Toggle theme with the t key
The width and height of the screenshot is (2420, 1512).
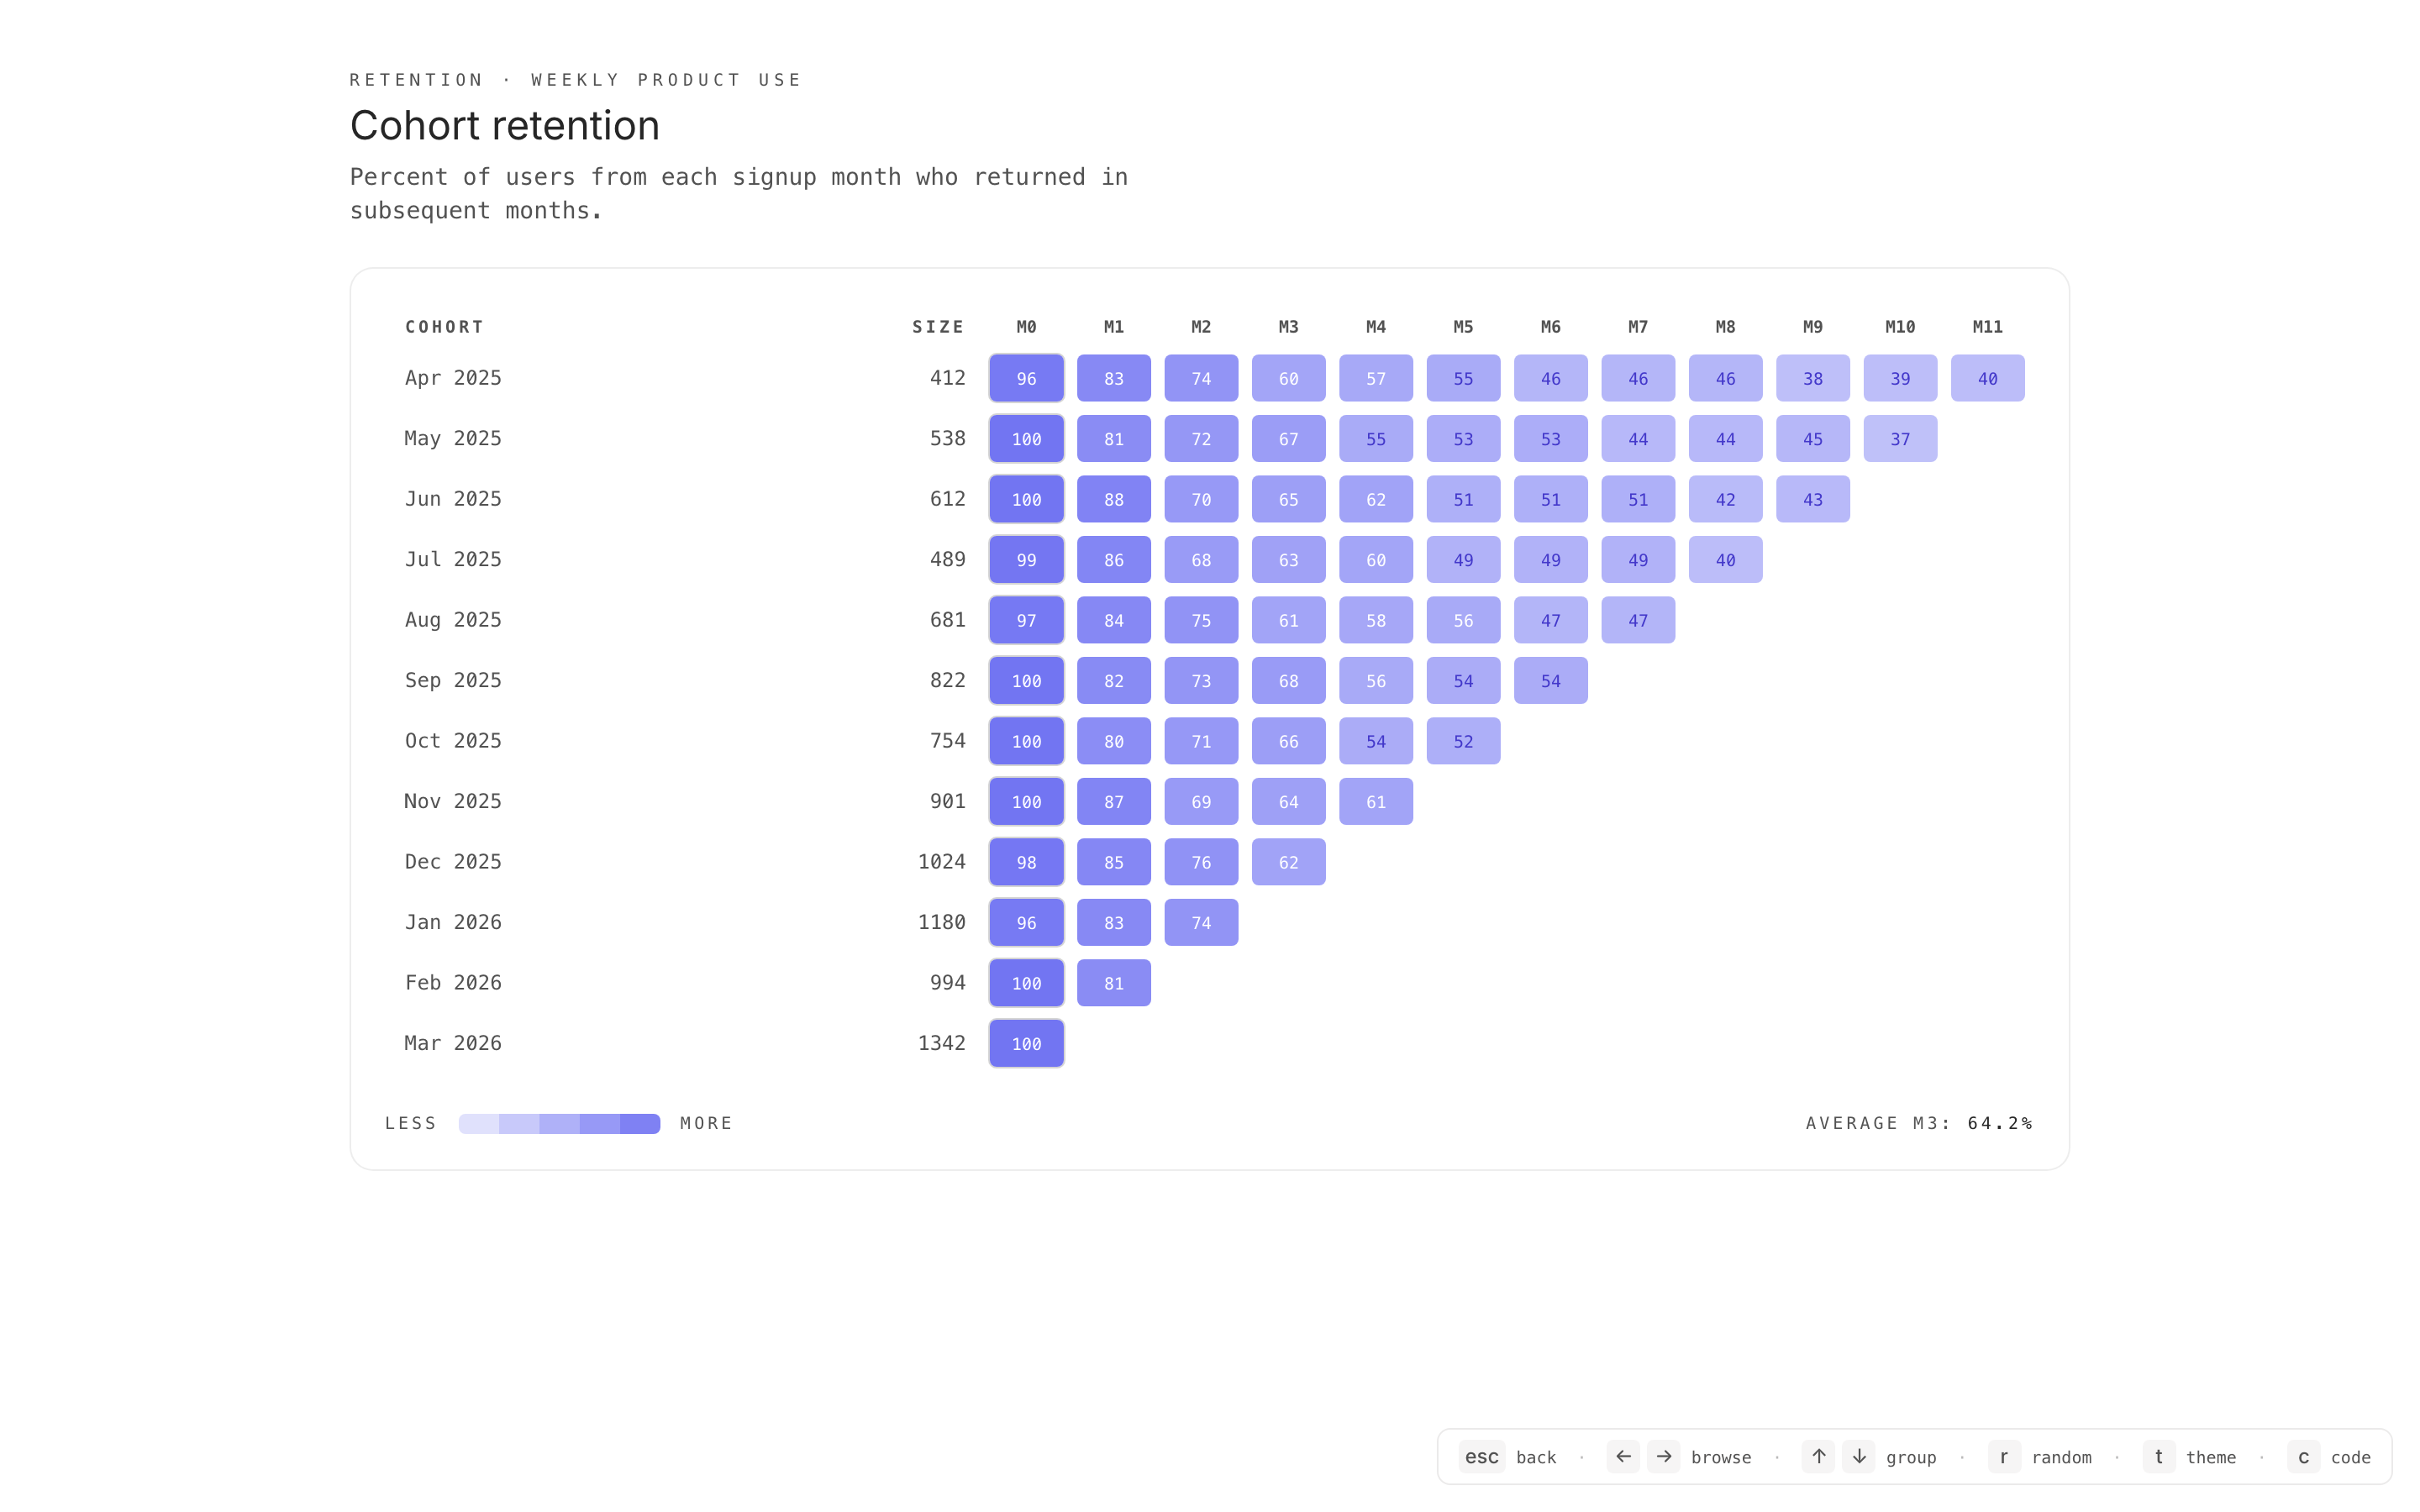2158,1456
